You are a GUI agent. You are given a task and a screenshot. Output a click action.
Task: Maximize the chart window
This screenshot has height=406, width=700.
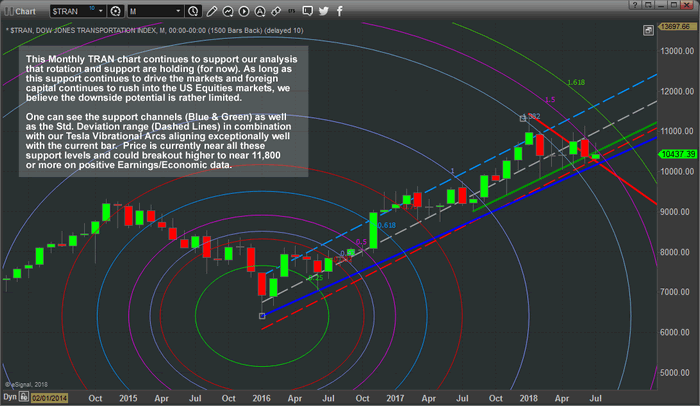[674, 5]
